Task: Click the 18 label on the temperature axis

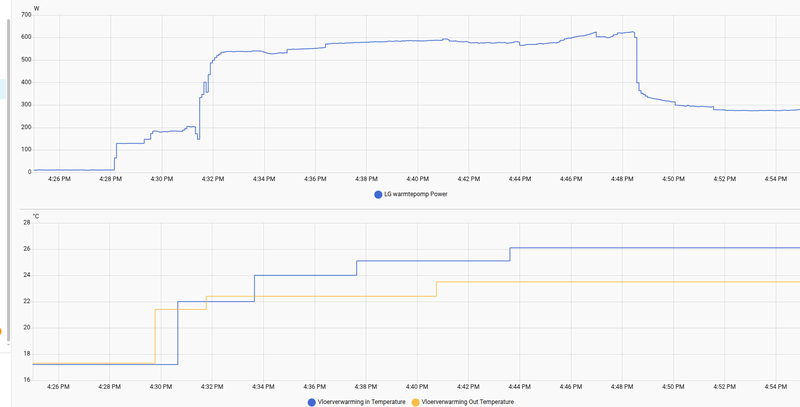Action: (28, 353)
